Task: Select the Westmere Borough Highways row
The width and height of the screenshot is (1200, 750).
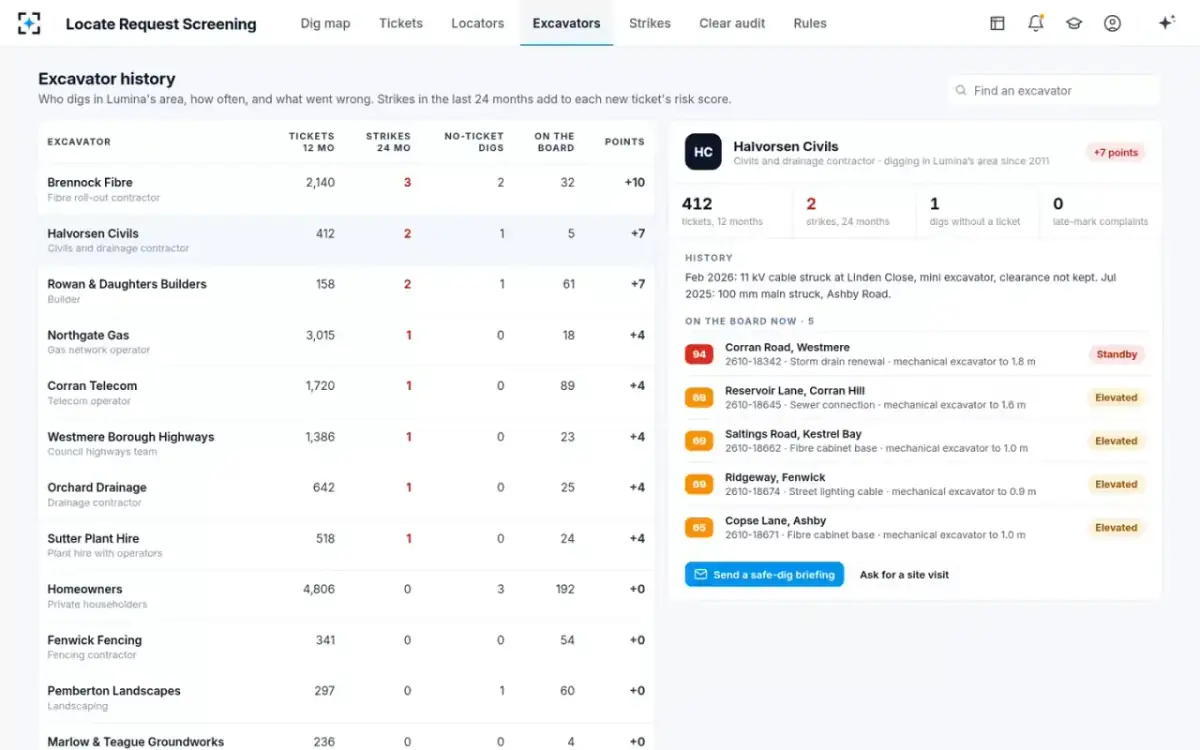Action: pos(346,443)
